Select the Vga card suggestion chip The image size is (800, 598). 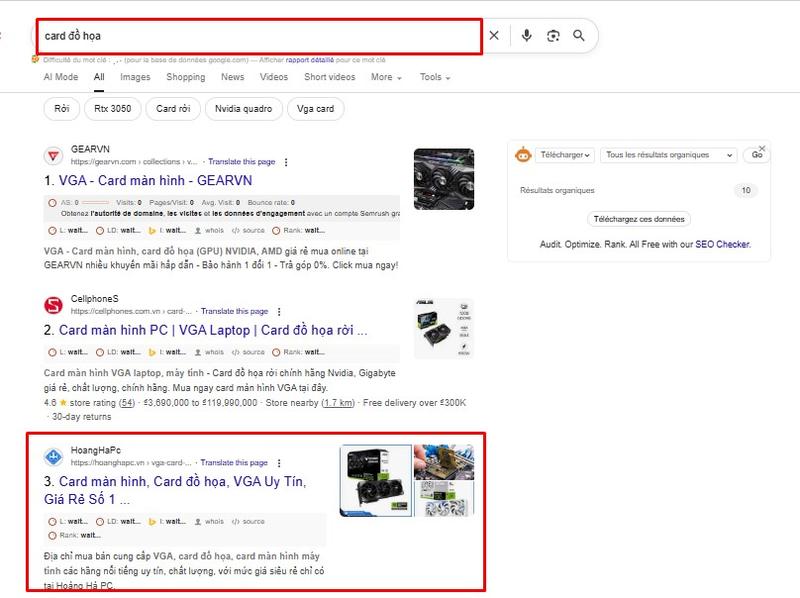[x=315, y=109]
